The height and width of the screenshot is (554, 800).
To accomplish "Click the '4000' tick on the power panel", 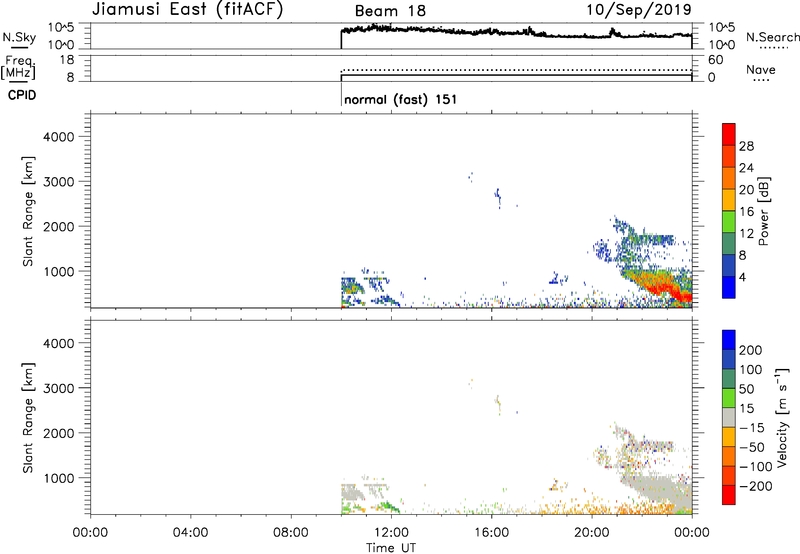I will point(58,137).
